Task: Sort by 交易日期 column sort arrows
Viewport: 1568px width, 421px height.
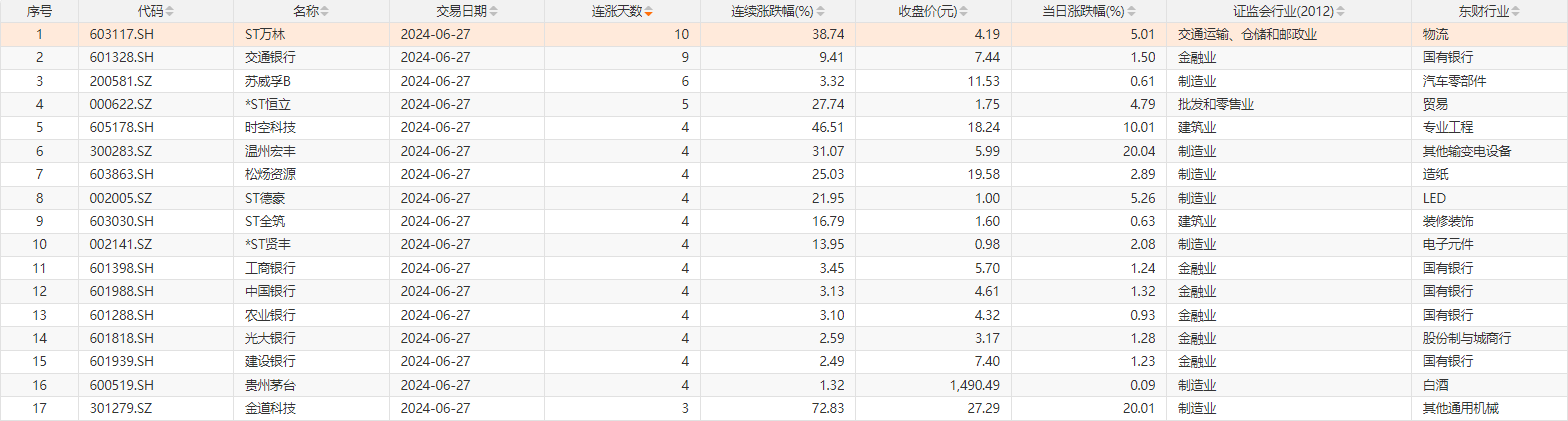Action: point(494,12)
